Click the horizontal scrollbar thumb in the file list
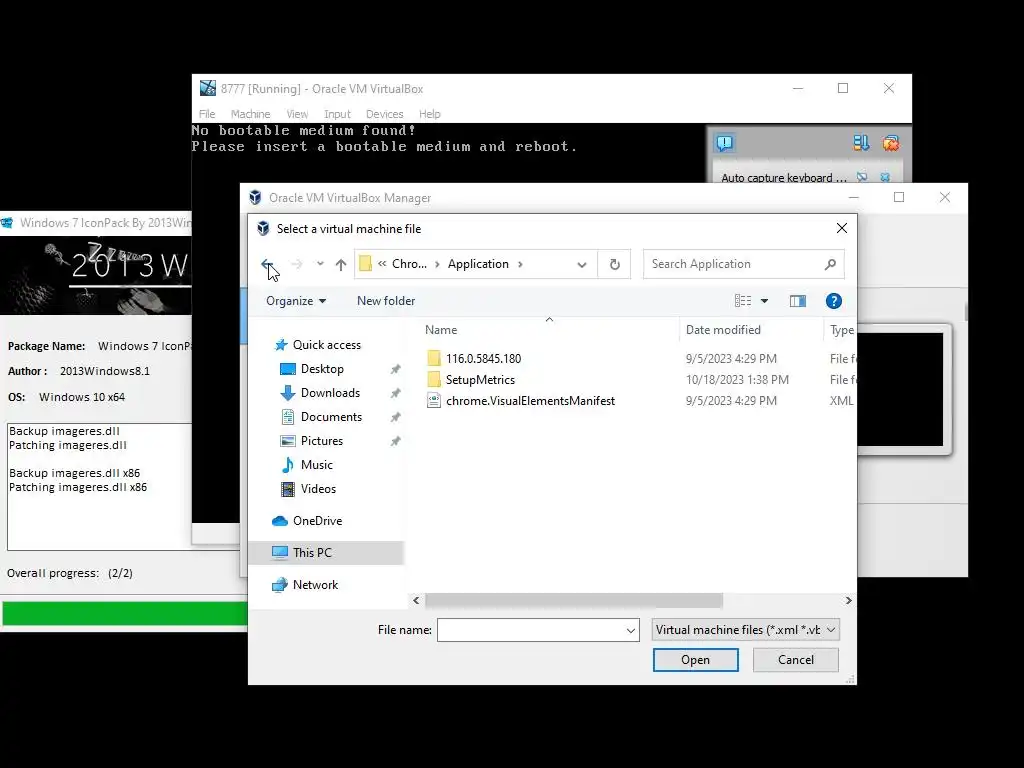The width and height of the screenshot is (1024, 768). (573, 600)
